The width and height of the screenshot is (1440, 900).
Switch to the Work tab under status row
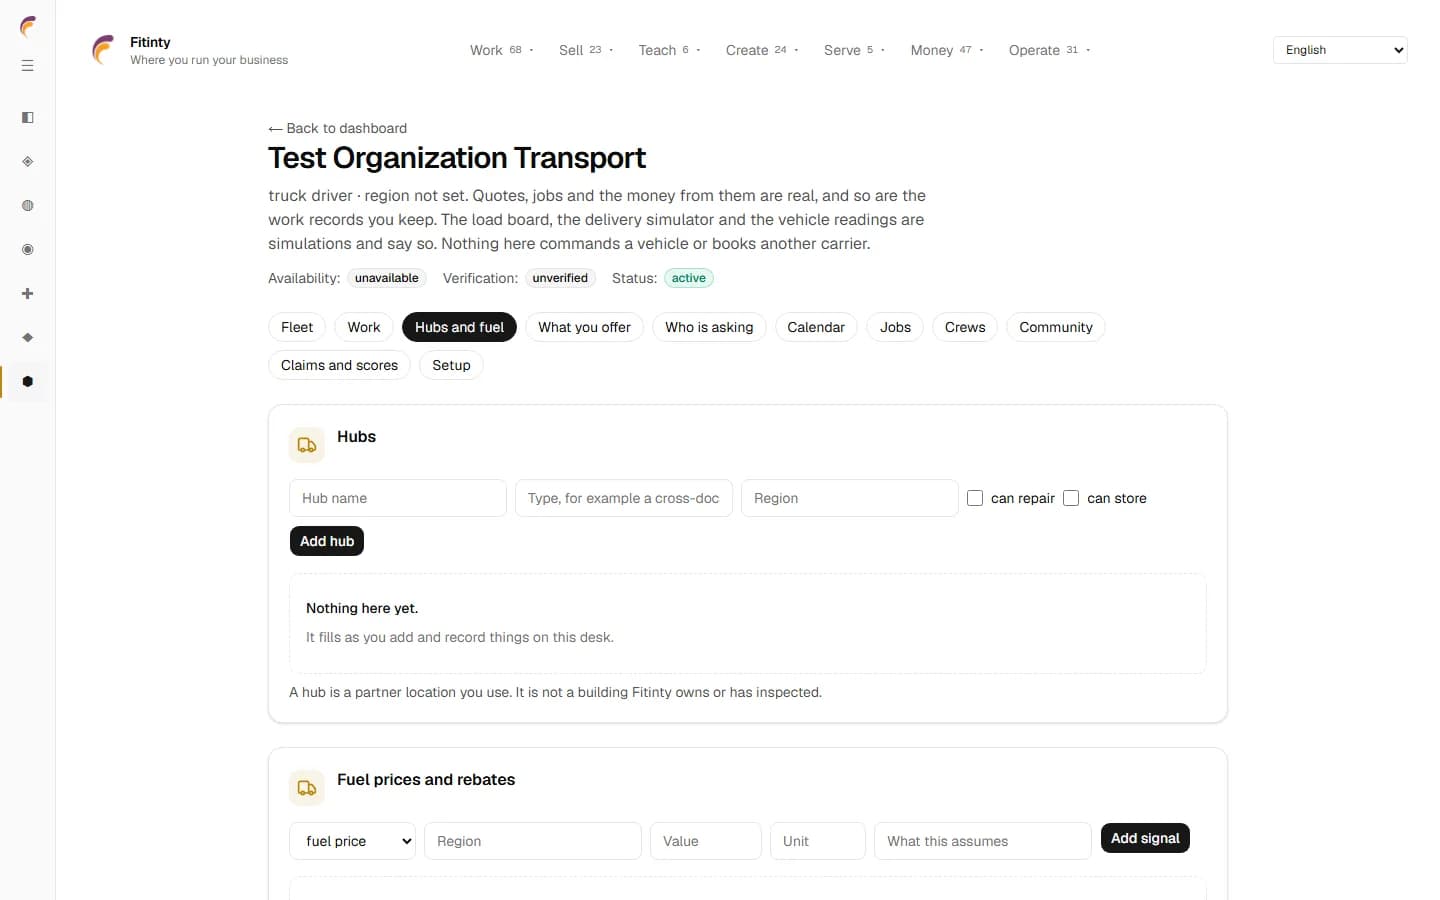coord(364,327)
